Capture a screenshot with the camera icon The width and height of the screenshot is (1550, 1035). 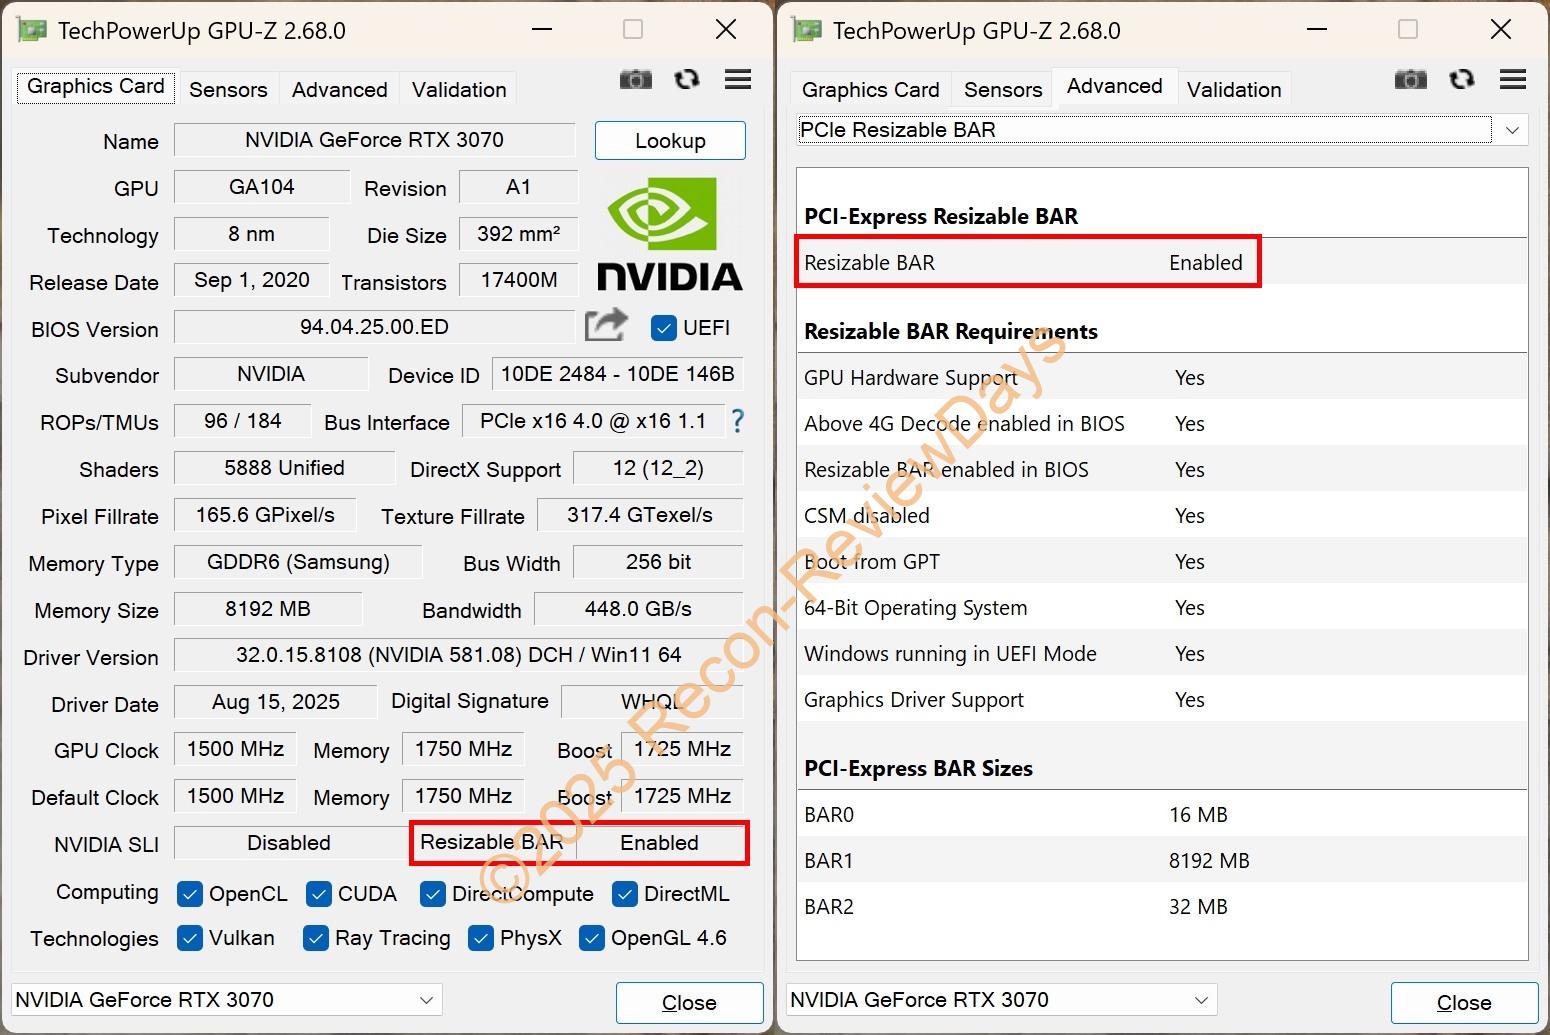tap(636, 79)
